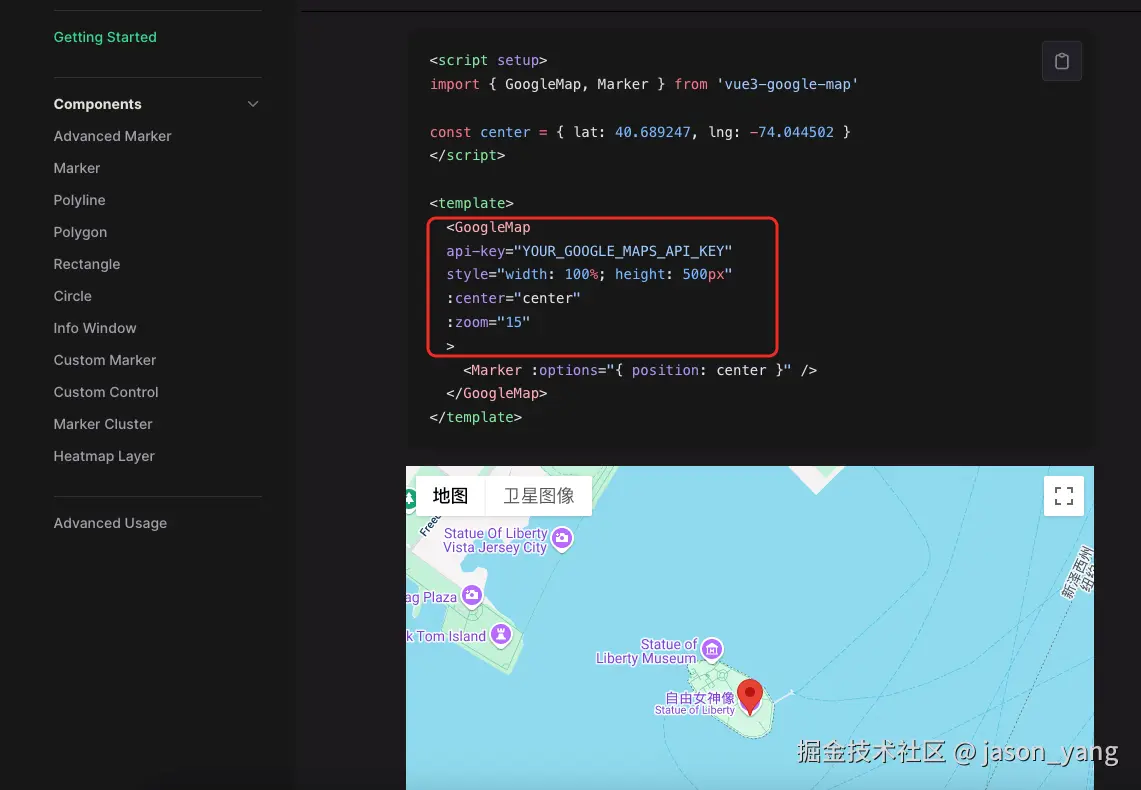Copy the code snippet with the clipboard icon
This screenshot has height=790, width=1141.
1062,61
